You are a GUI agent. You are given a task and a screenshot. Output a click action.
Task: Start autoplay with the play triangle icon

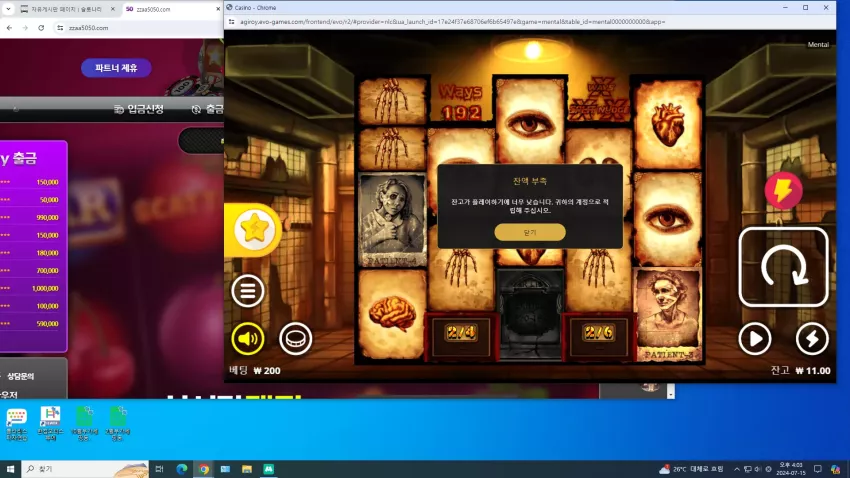tap(755, 339)
